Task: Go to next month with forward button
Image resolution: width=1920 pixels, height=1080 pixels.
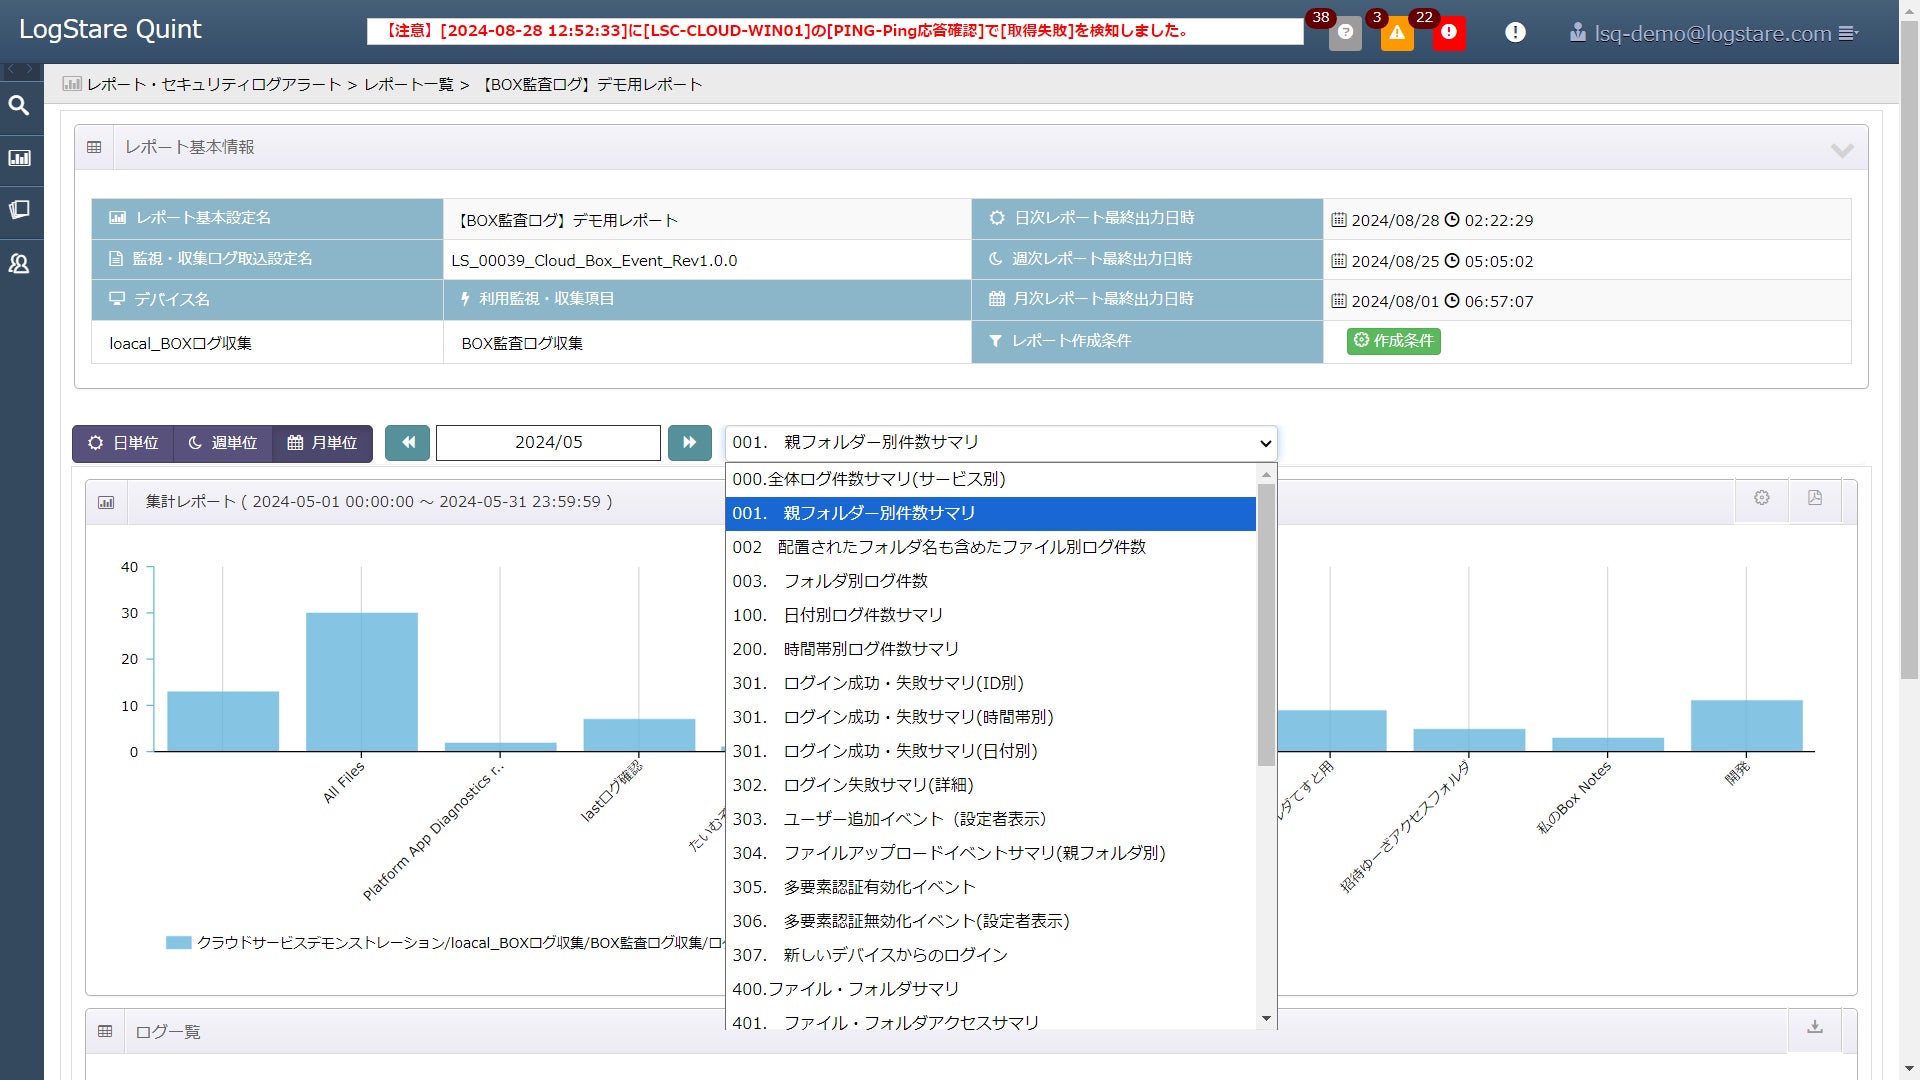Action: (x=689, y=443)
